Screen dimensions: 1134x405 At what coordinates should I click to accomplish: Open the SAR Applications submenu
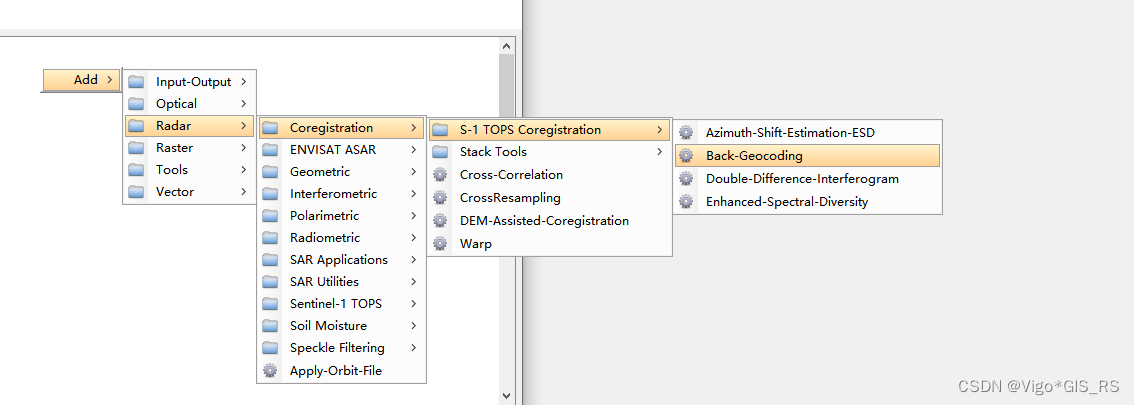coord(341,260)
